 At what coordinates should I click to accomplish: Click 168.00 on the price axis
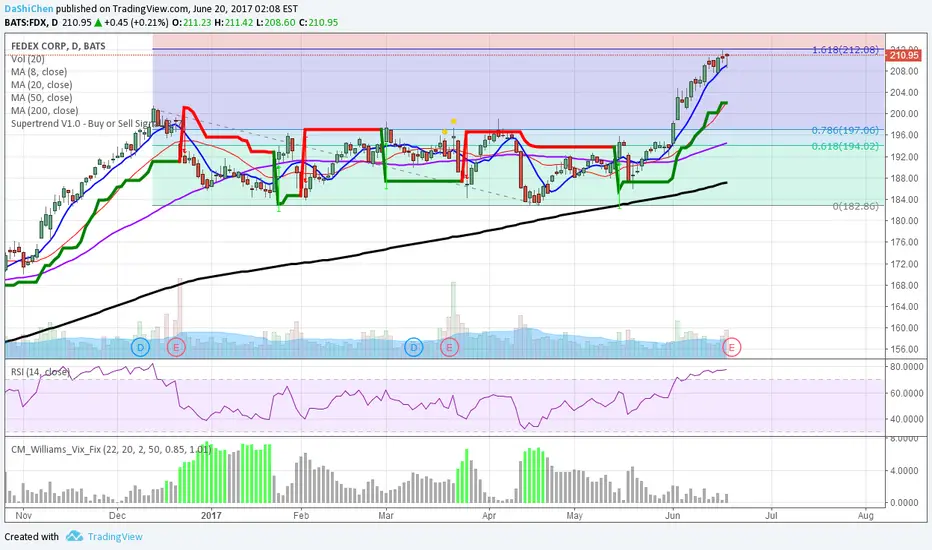pos(904,285)
